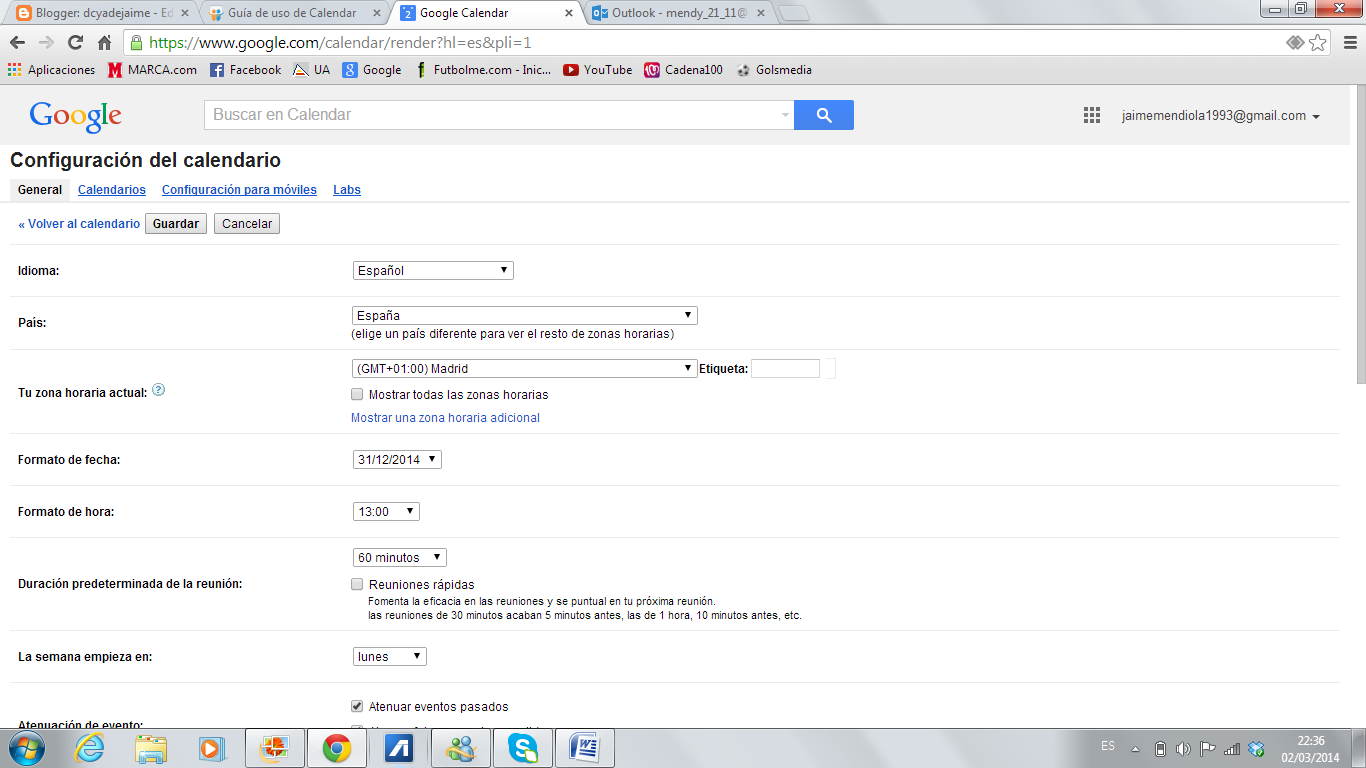Click the browser back arrow
1366x768 pixels.
click(17, 43)
